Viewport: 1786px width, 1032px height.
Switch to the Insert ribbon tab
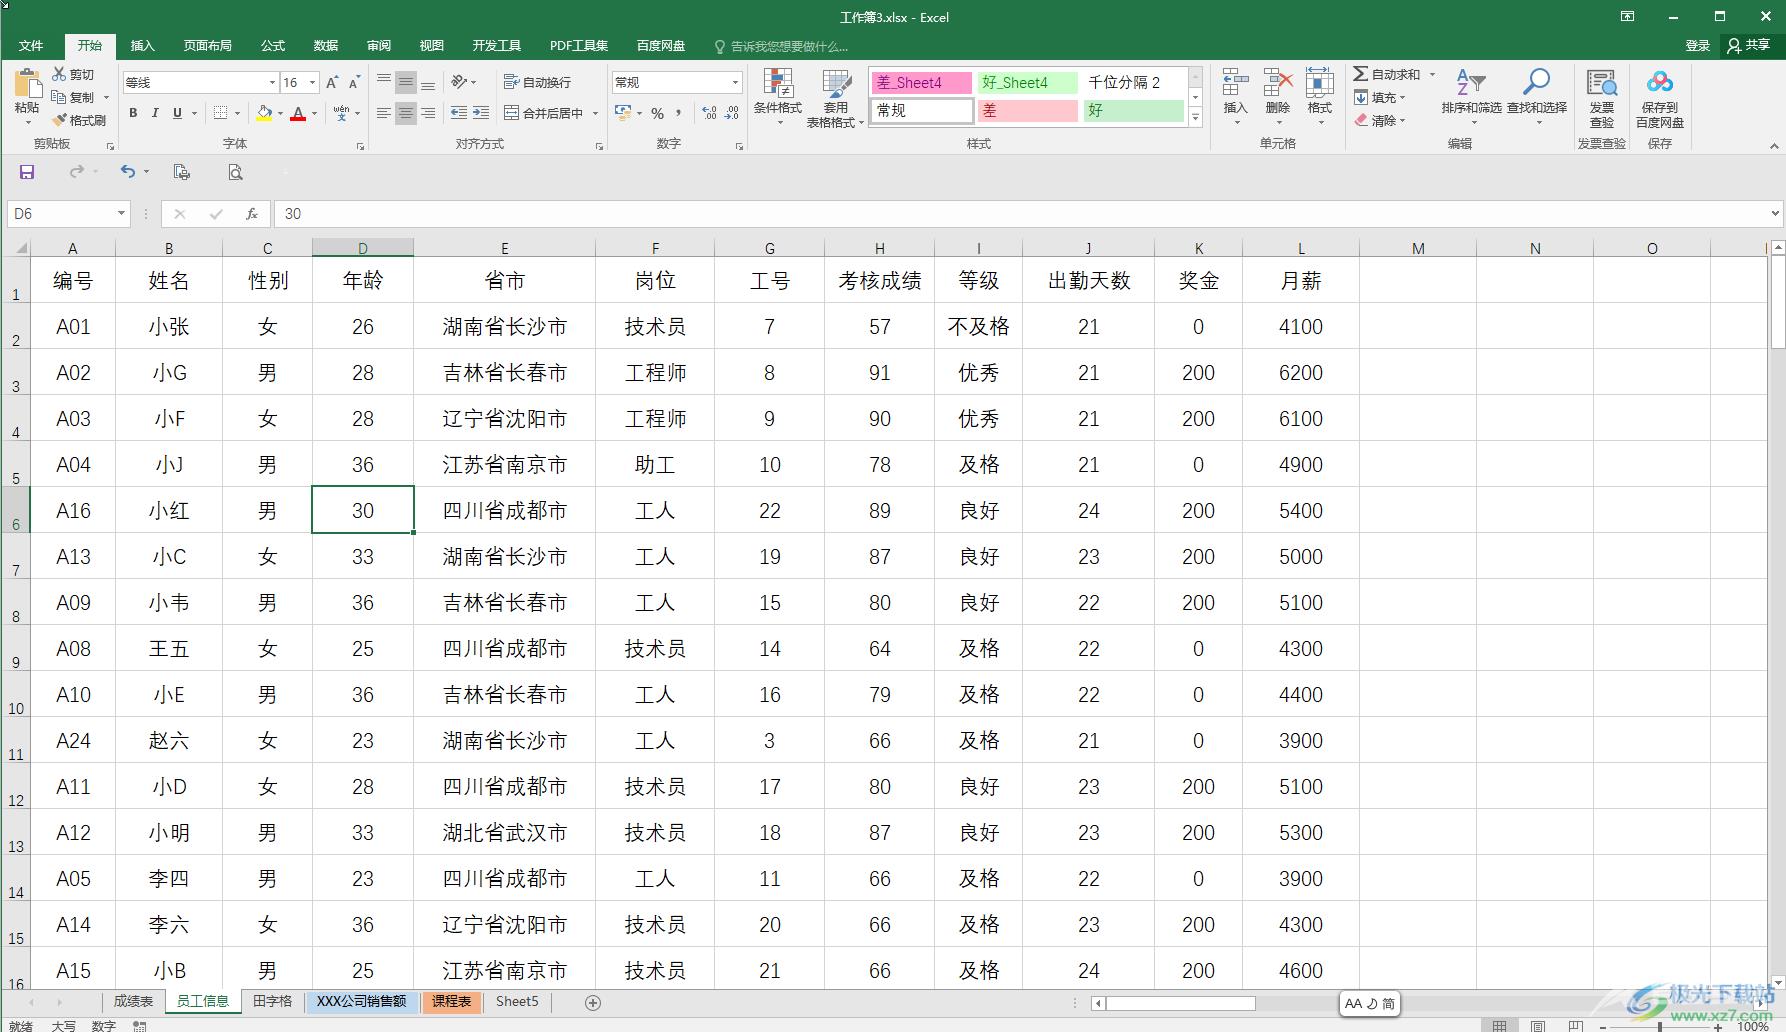(x=142, y=46)
